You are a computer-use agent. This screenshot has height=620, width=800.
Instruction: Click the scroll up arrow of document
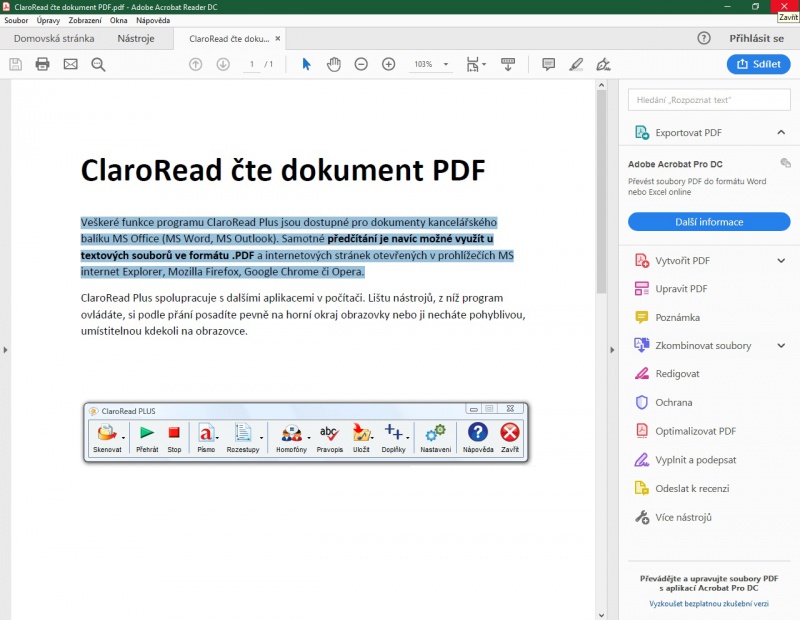[602, 85]
